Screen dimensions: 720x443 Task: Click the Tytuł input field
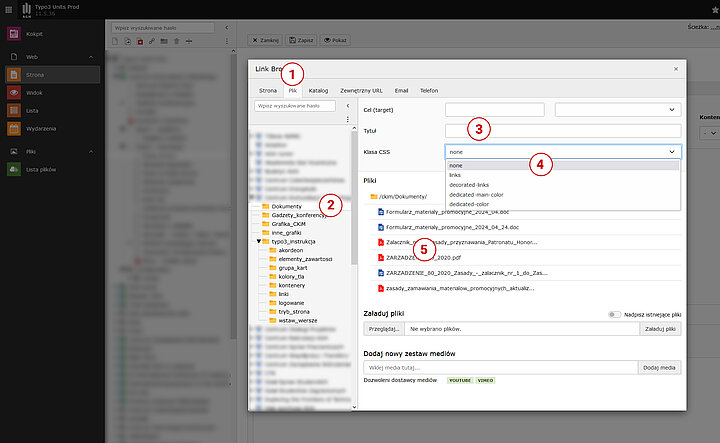563,131
